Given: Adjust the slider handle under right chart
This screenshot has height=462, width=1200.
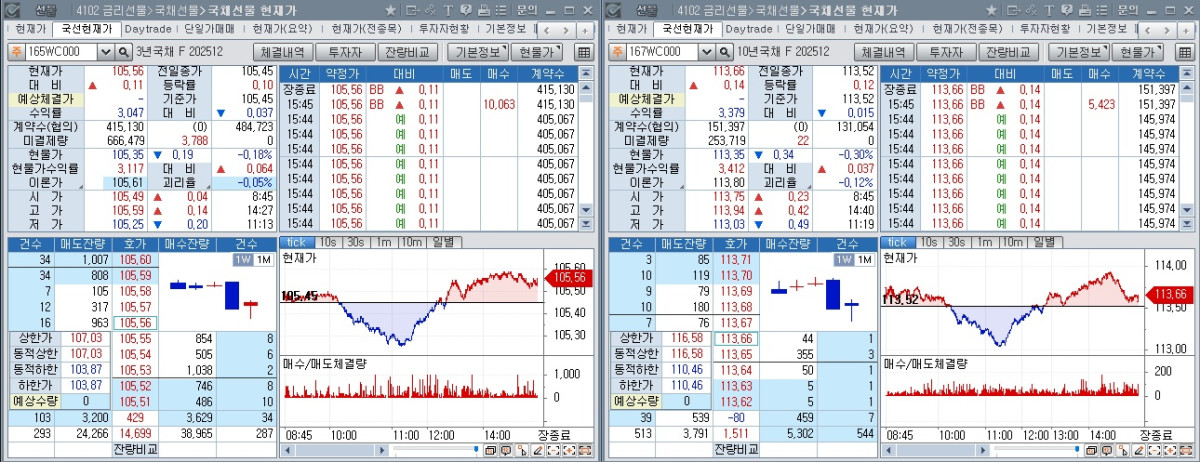Looking at the screenshot, I should tap(1076, 449).
